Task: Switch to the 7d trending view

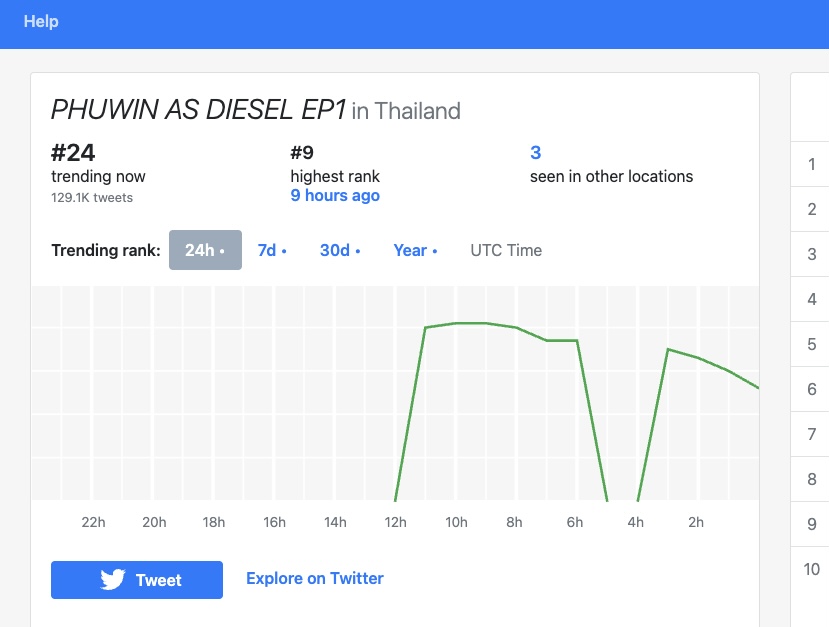Action: pyautogui.click(x=272, y=250)
